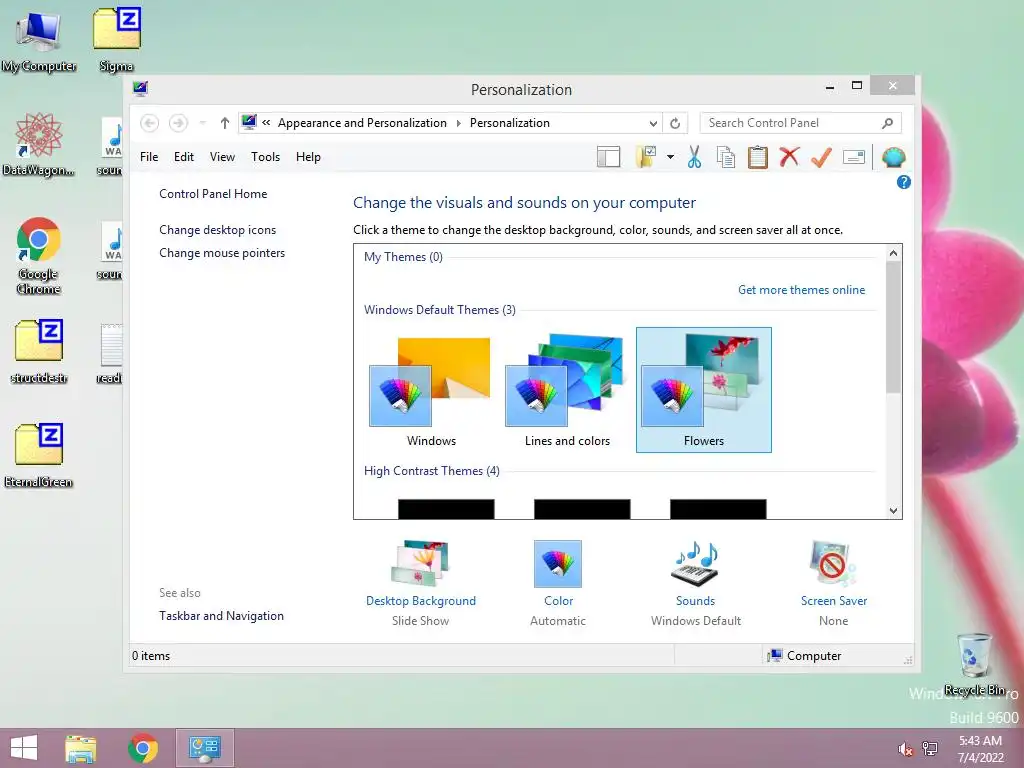Click Computer in the status bar
Viewport: 1024px width, 768px height.
pyautogui.click(x=805, y=656)
